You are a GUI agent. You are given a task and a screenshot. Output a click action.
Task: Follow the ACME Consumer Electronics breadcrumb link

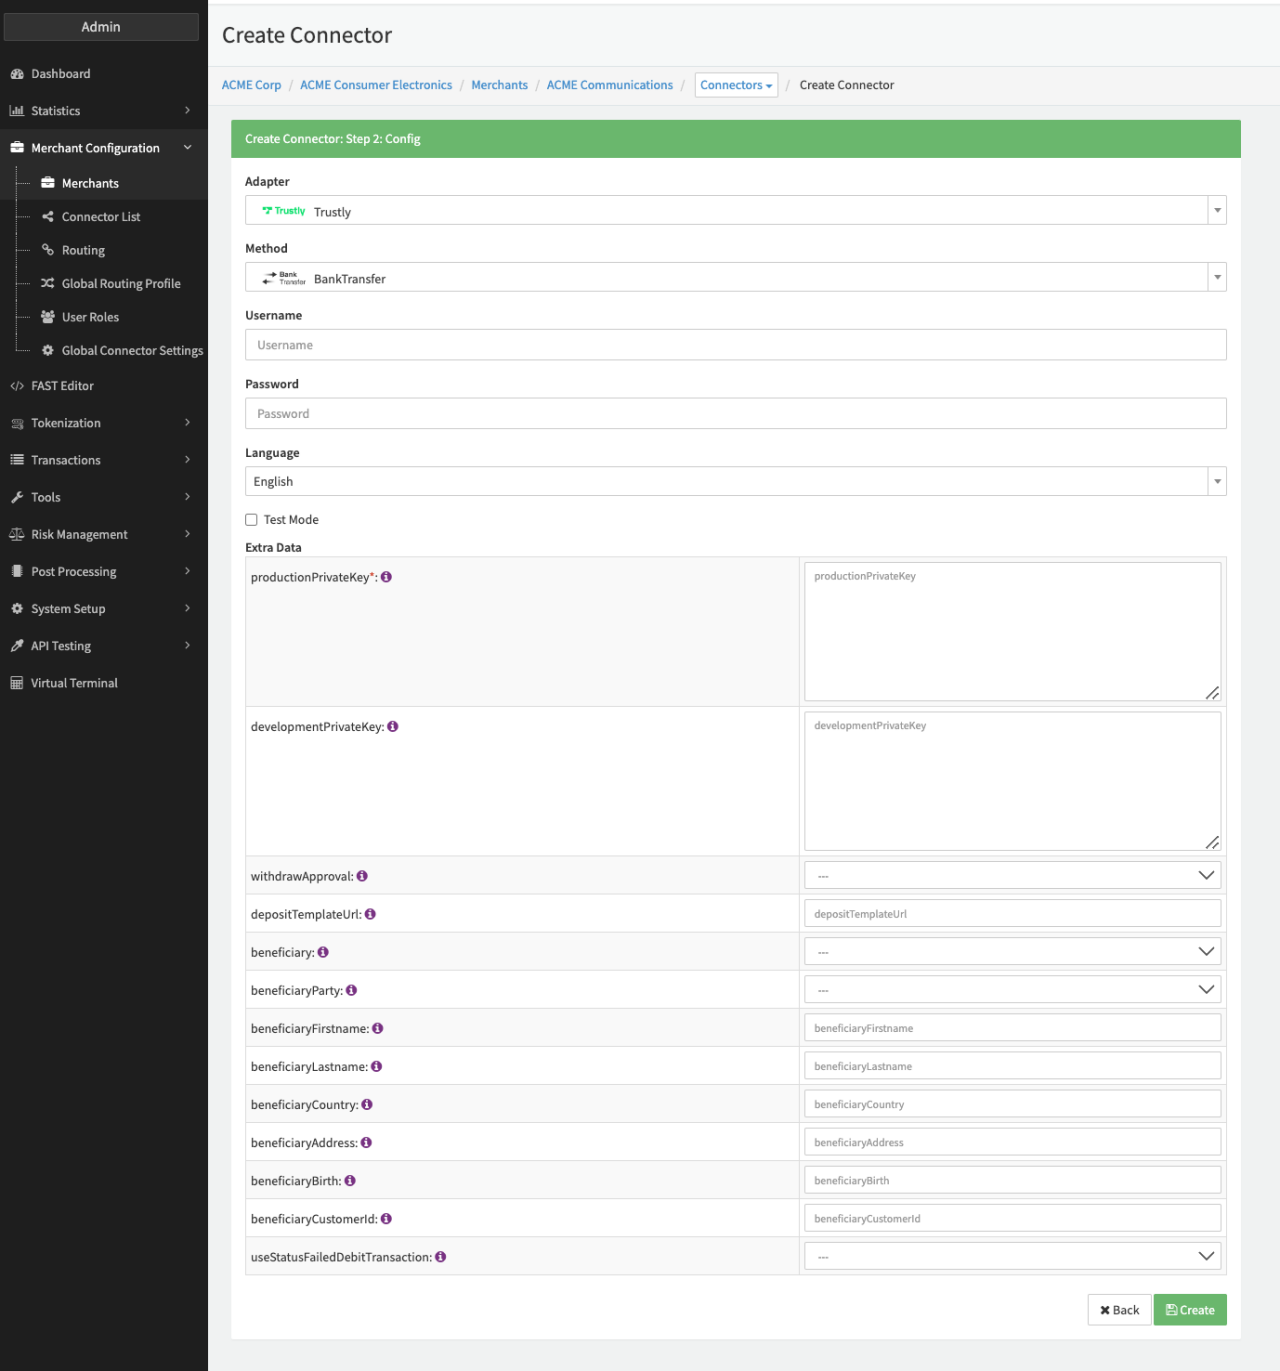[x=376, y=86]
